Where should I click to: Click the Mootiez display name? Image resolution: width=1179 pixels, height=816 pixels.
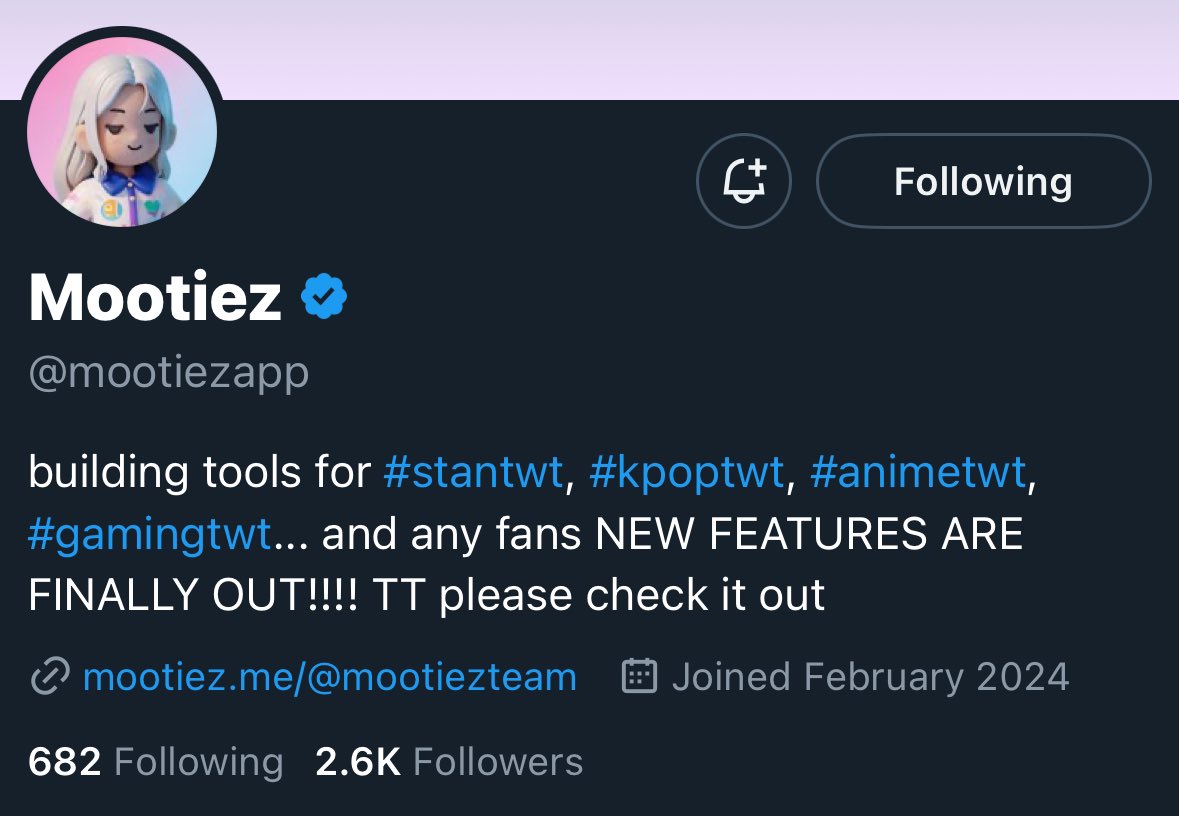point(155,297)
